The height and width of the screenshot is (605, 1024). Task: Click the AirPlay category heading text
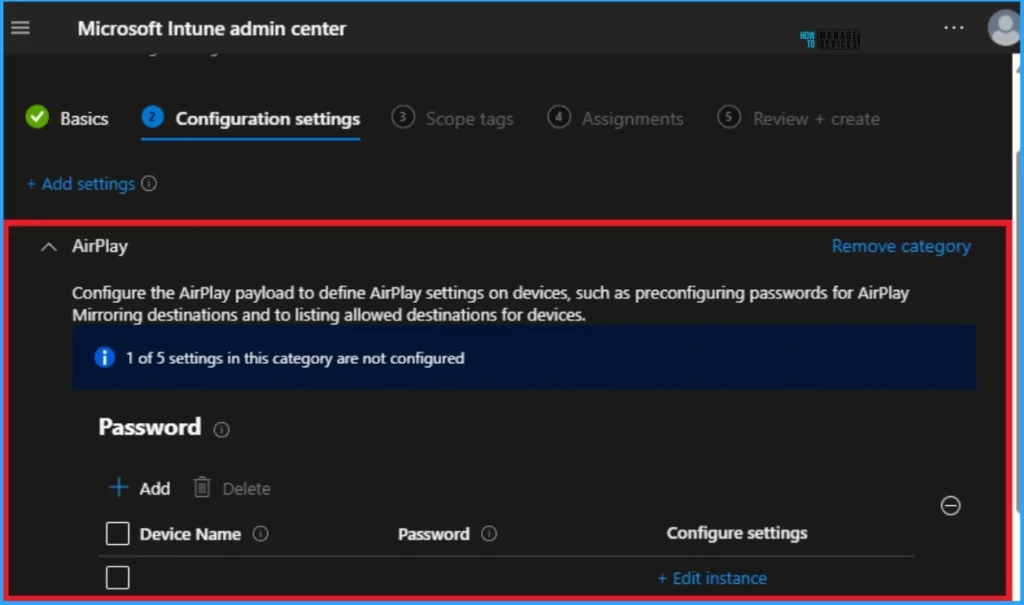click(100, 246)
